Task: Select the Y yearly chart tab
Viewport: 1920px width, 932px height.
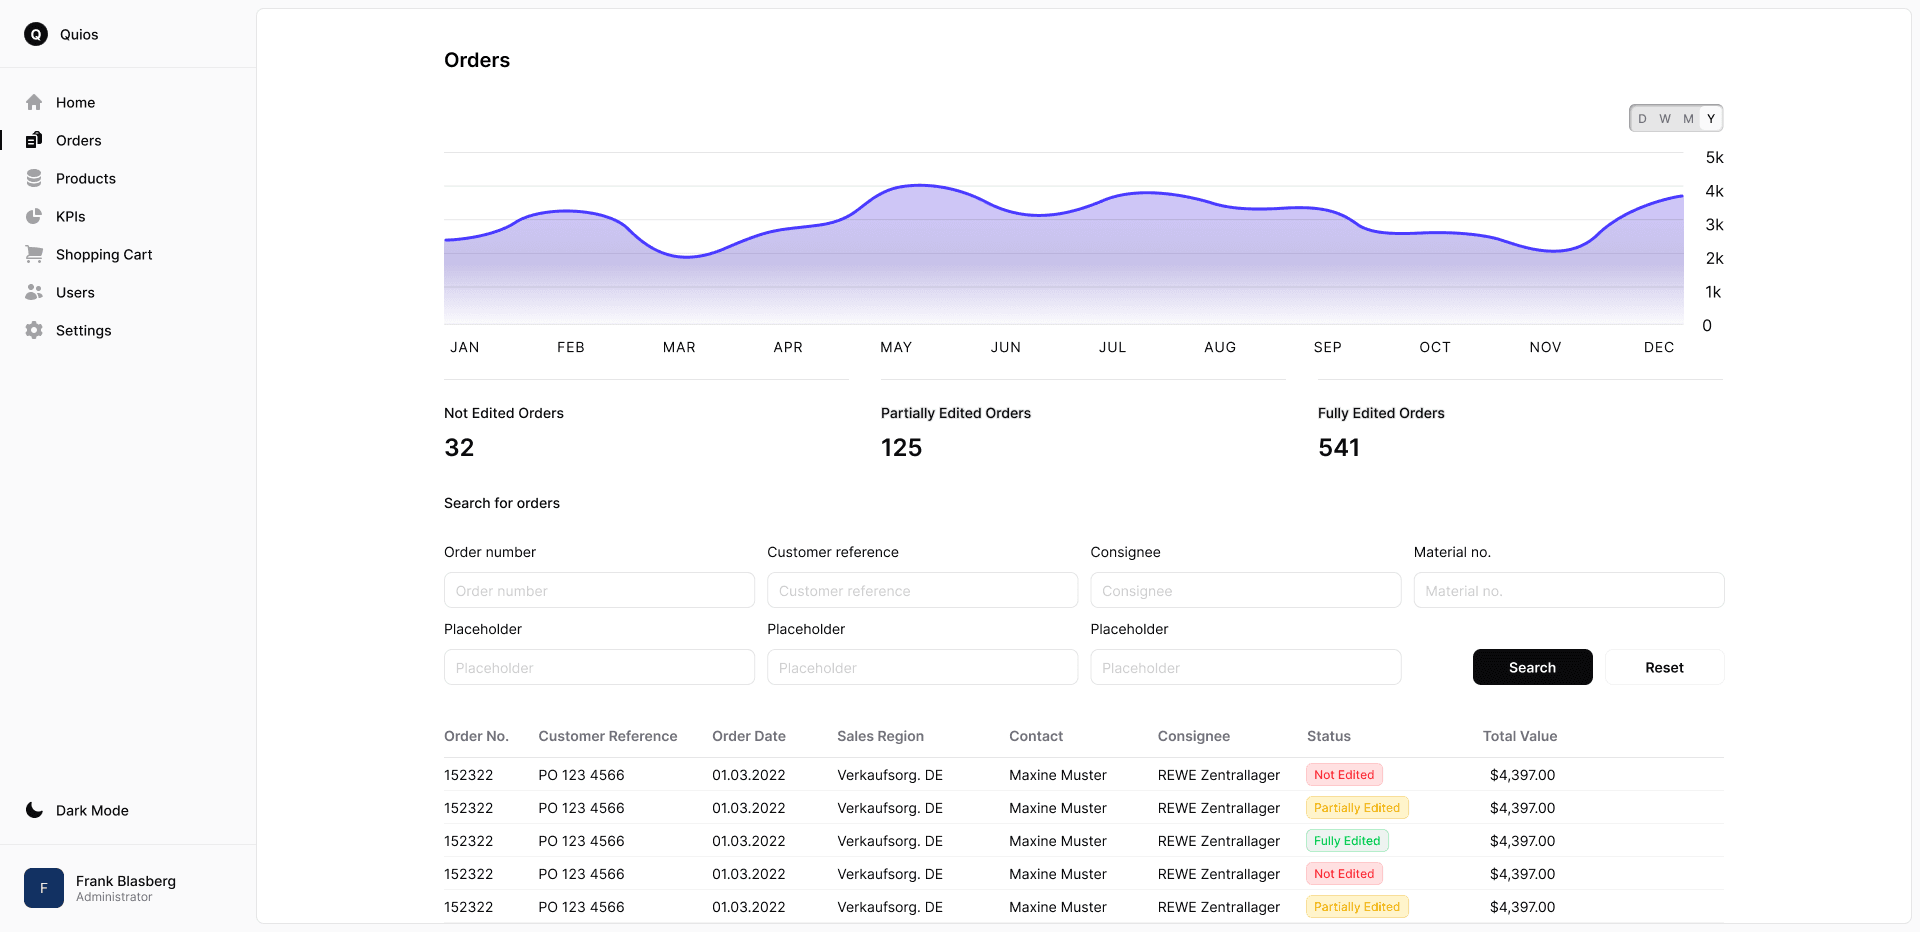Action: pyautogui.click(x=1711, y=118)
